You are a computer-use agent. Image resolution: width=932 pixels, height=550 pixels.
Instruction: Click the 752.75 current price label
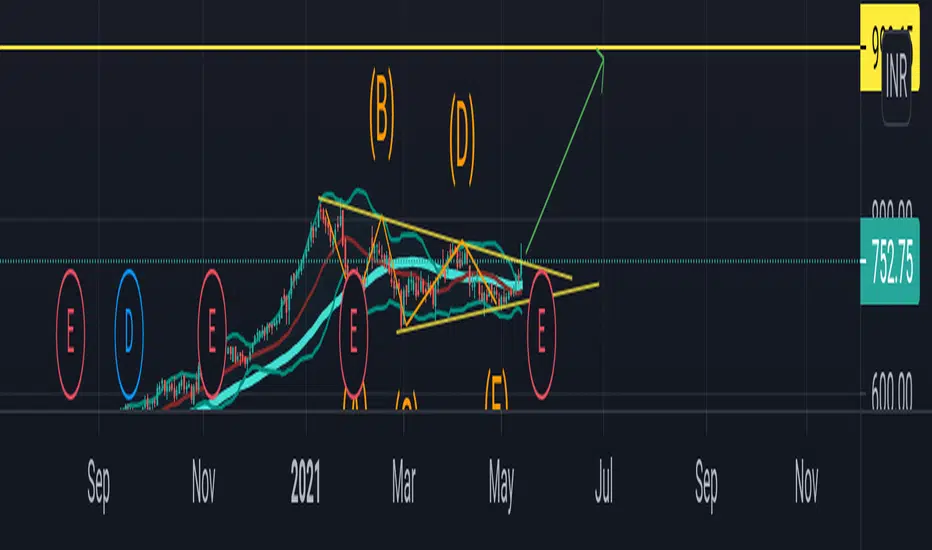coord(890,261)
